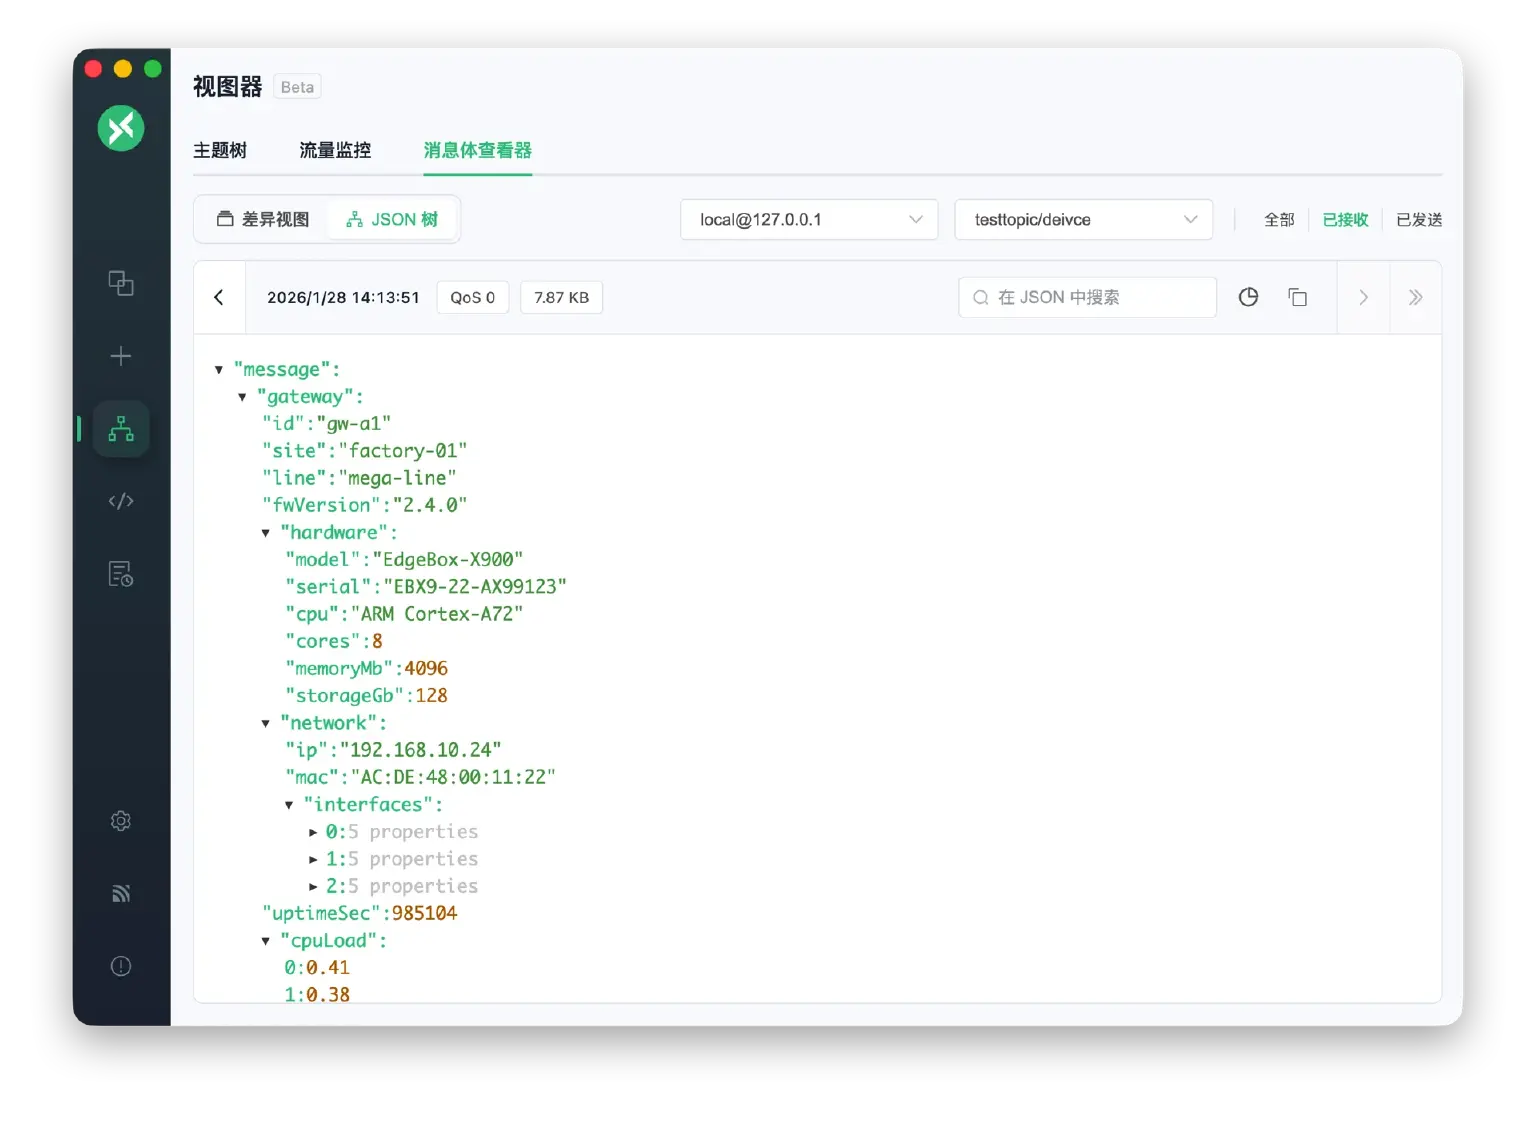Image resolution: width=1536 pixels, height=1123 pixels.
Task: Open the Script code icon in sidebar
Action: click(121, 501)
